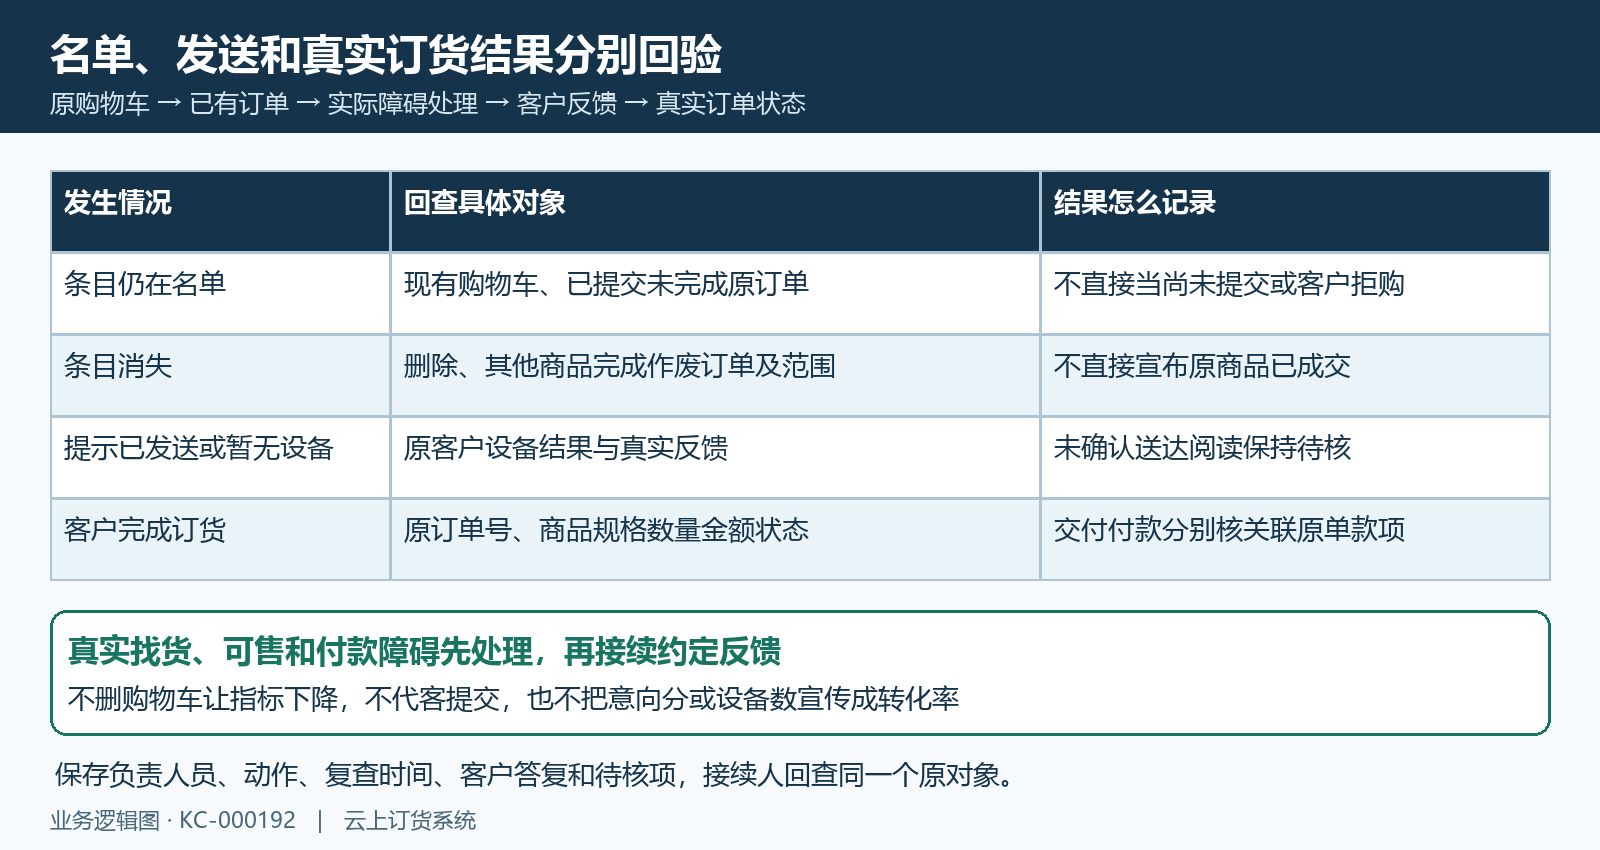Image resolution: width=1600 pixels, height=850 pixels.
Task: Click the cell 提示已发送或暂无设备
Action: (220, 458)
